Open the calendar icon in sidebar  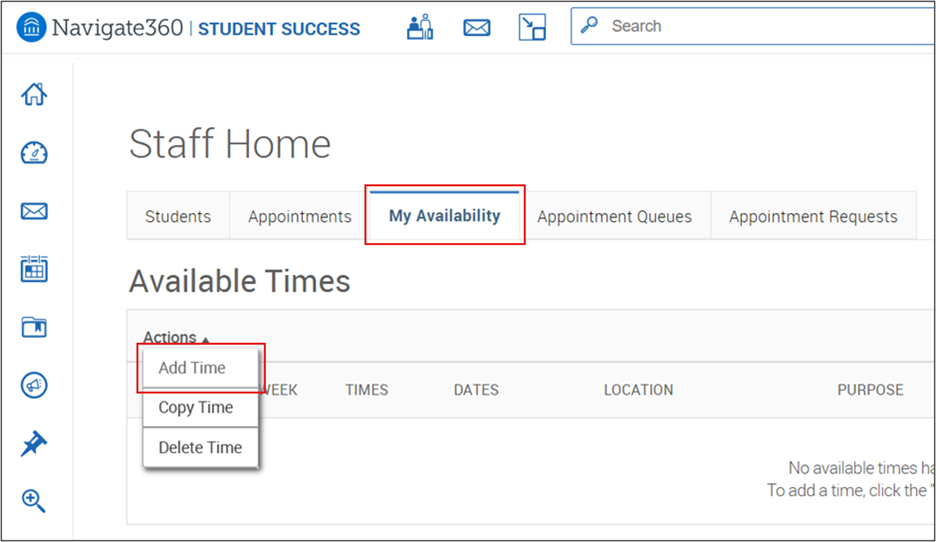point(34,269)
